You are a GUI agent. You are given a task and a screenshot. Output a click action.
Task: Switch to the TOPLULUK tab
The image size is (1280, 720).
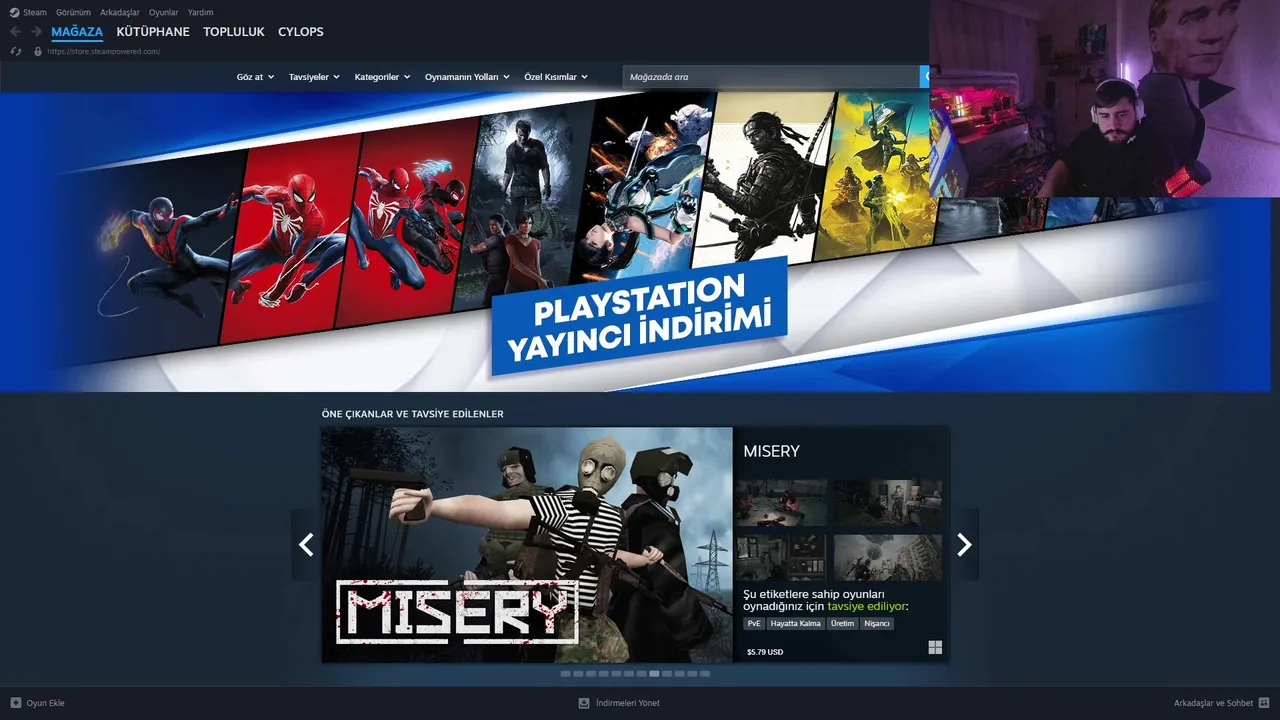pos(234,32)
